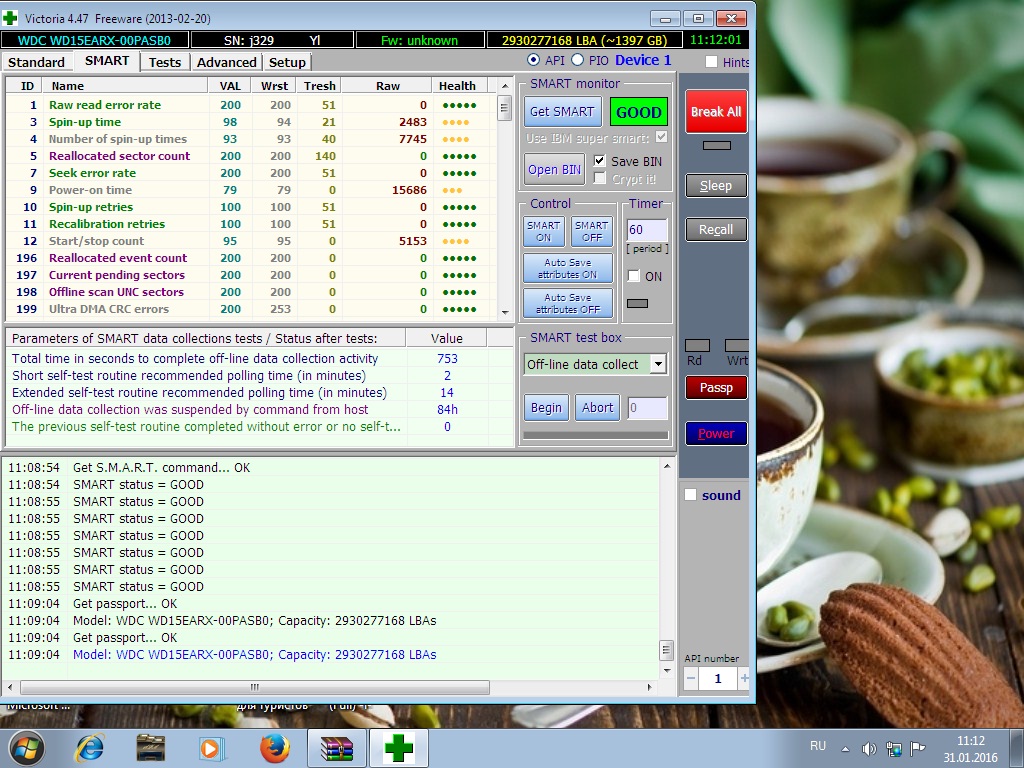Click the API number field
Screen dimensions: 1024x768
click(x=718, y=679)
